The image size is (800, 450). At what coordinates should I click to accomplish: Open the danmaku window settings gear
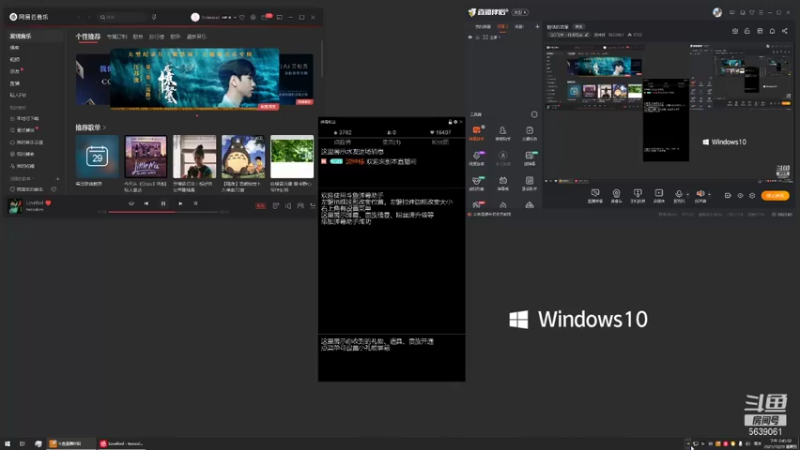click(455, 122)
